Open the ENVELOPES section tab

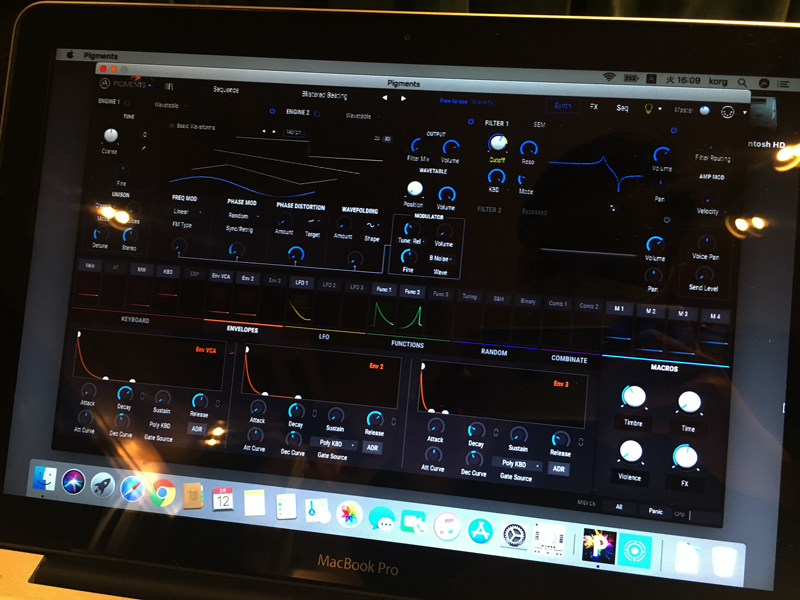[242, 329]
